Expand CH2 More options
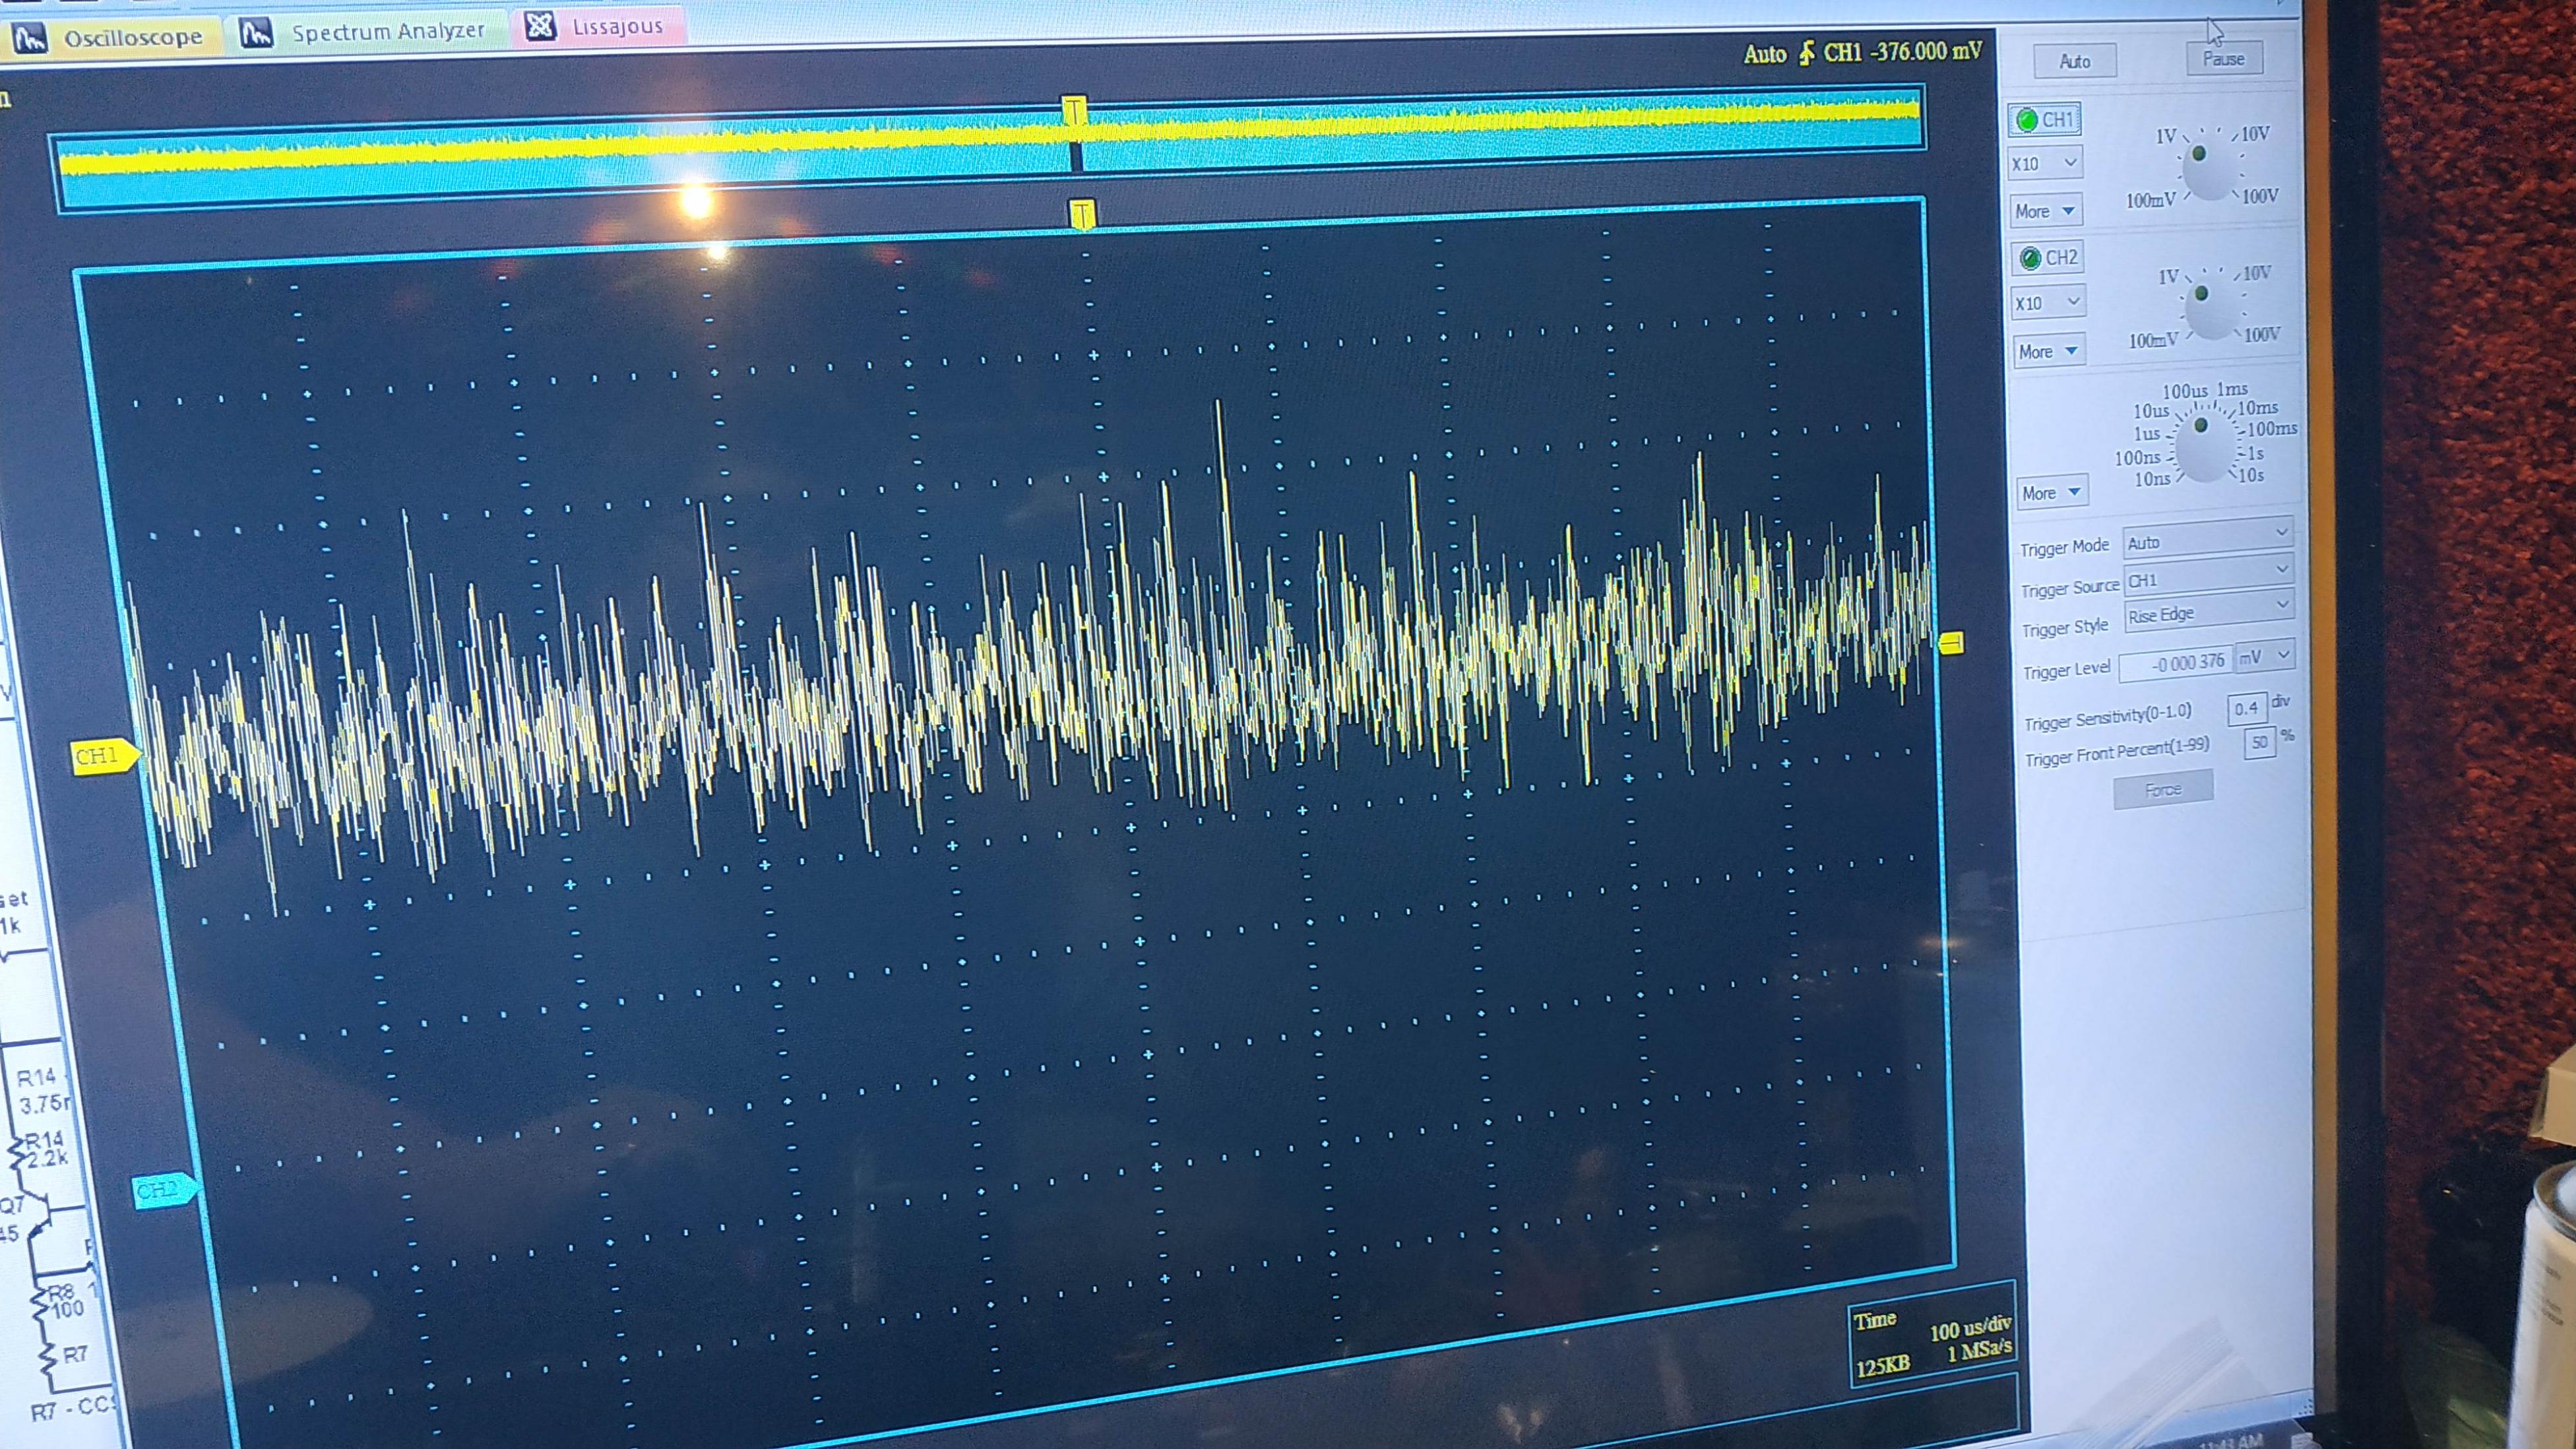The width and height of the screenshot is (2576, 1449). coord(2049,351)
